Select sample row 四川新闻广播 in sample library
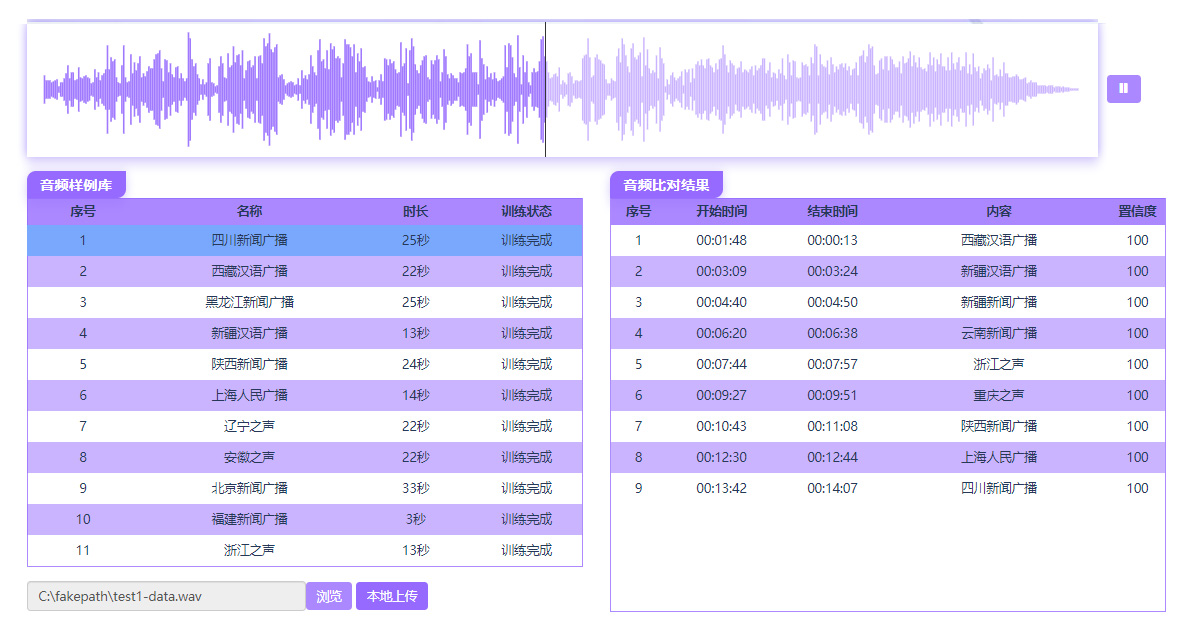The width and height of the screenshot is (1189, 630). pyautogui.click(x=305, y=240)
